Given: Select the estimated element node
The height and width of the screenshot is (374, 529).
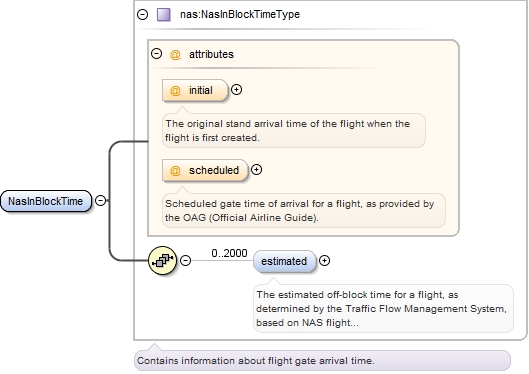Looking at the screenshot, I should click(284, 261).
